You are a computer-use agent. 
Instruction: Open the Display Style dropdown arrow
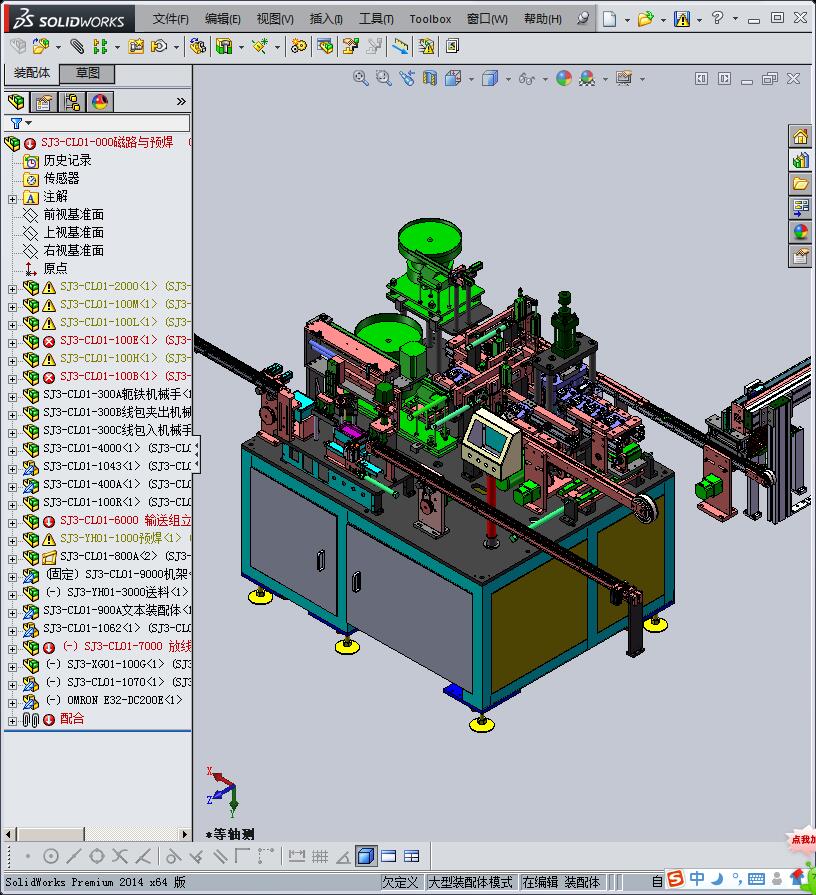(x=508, y=79)
